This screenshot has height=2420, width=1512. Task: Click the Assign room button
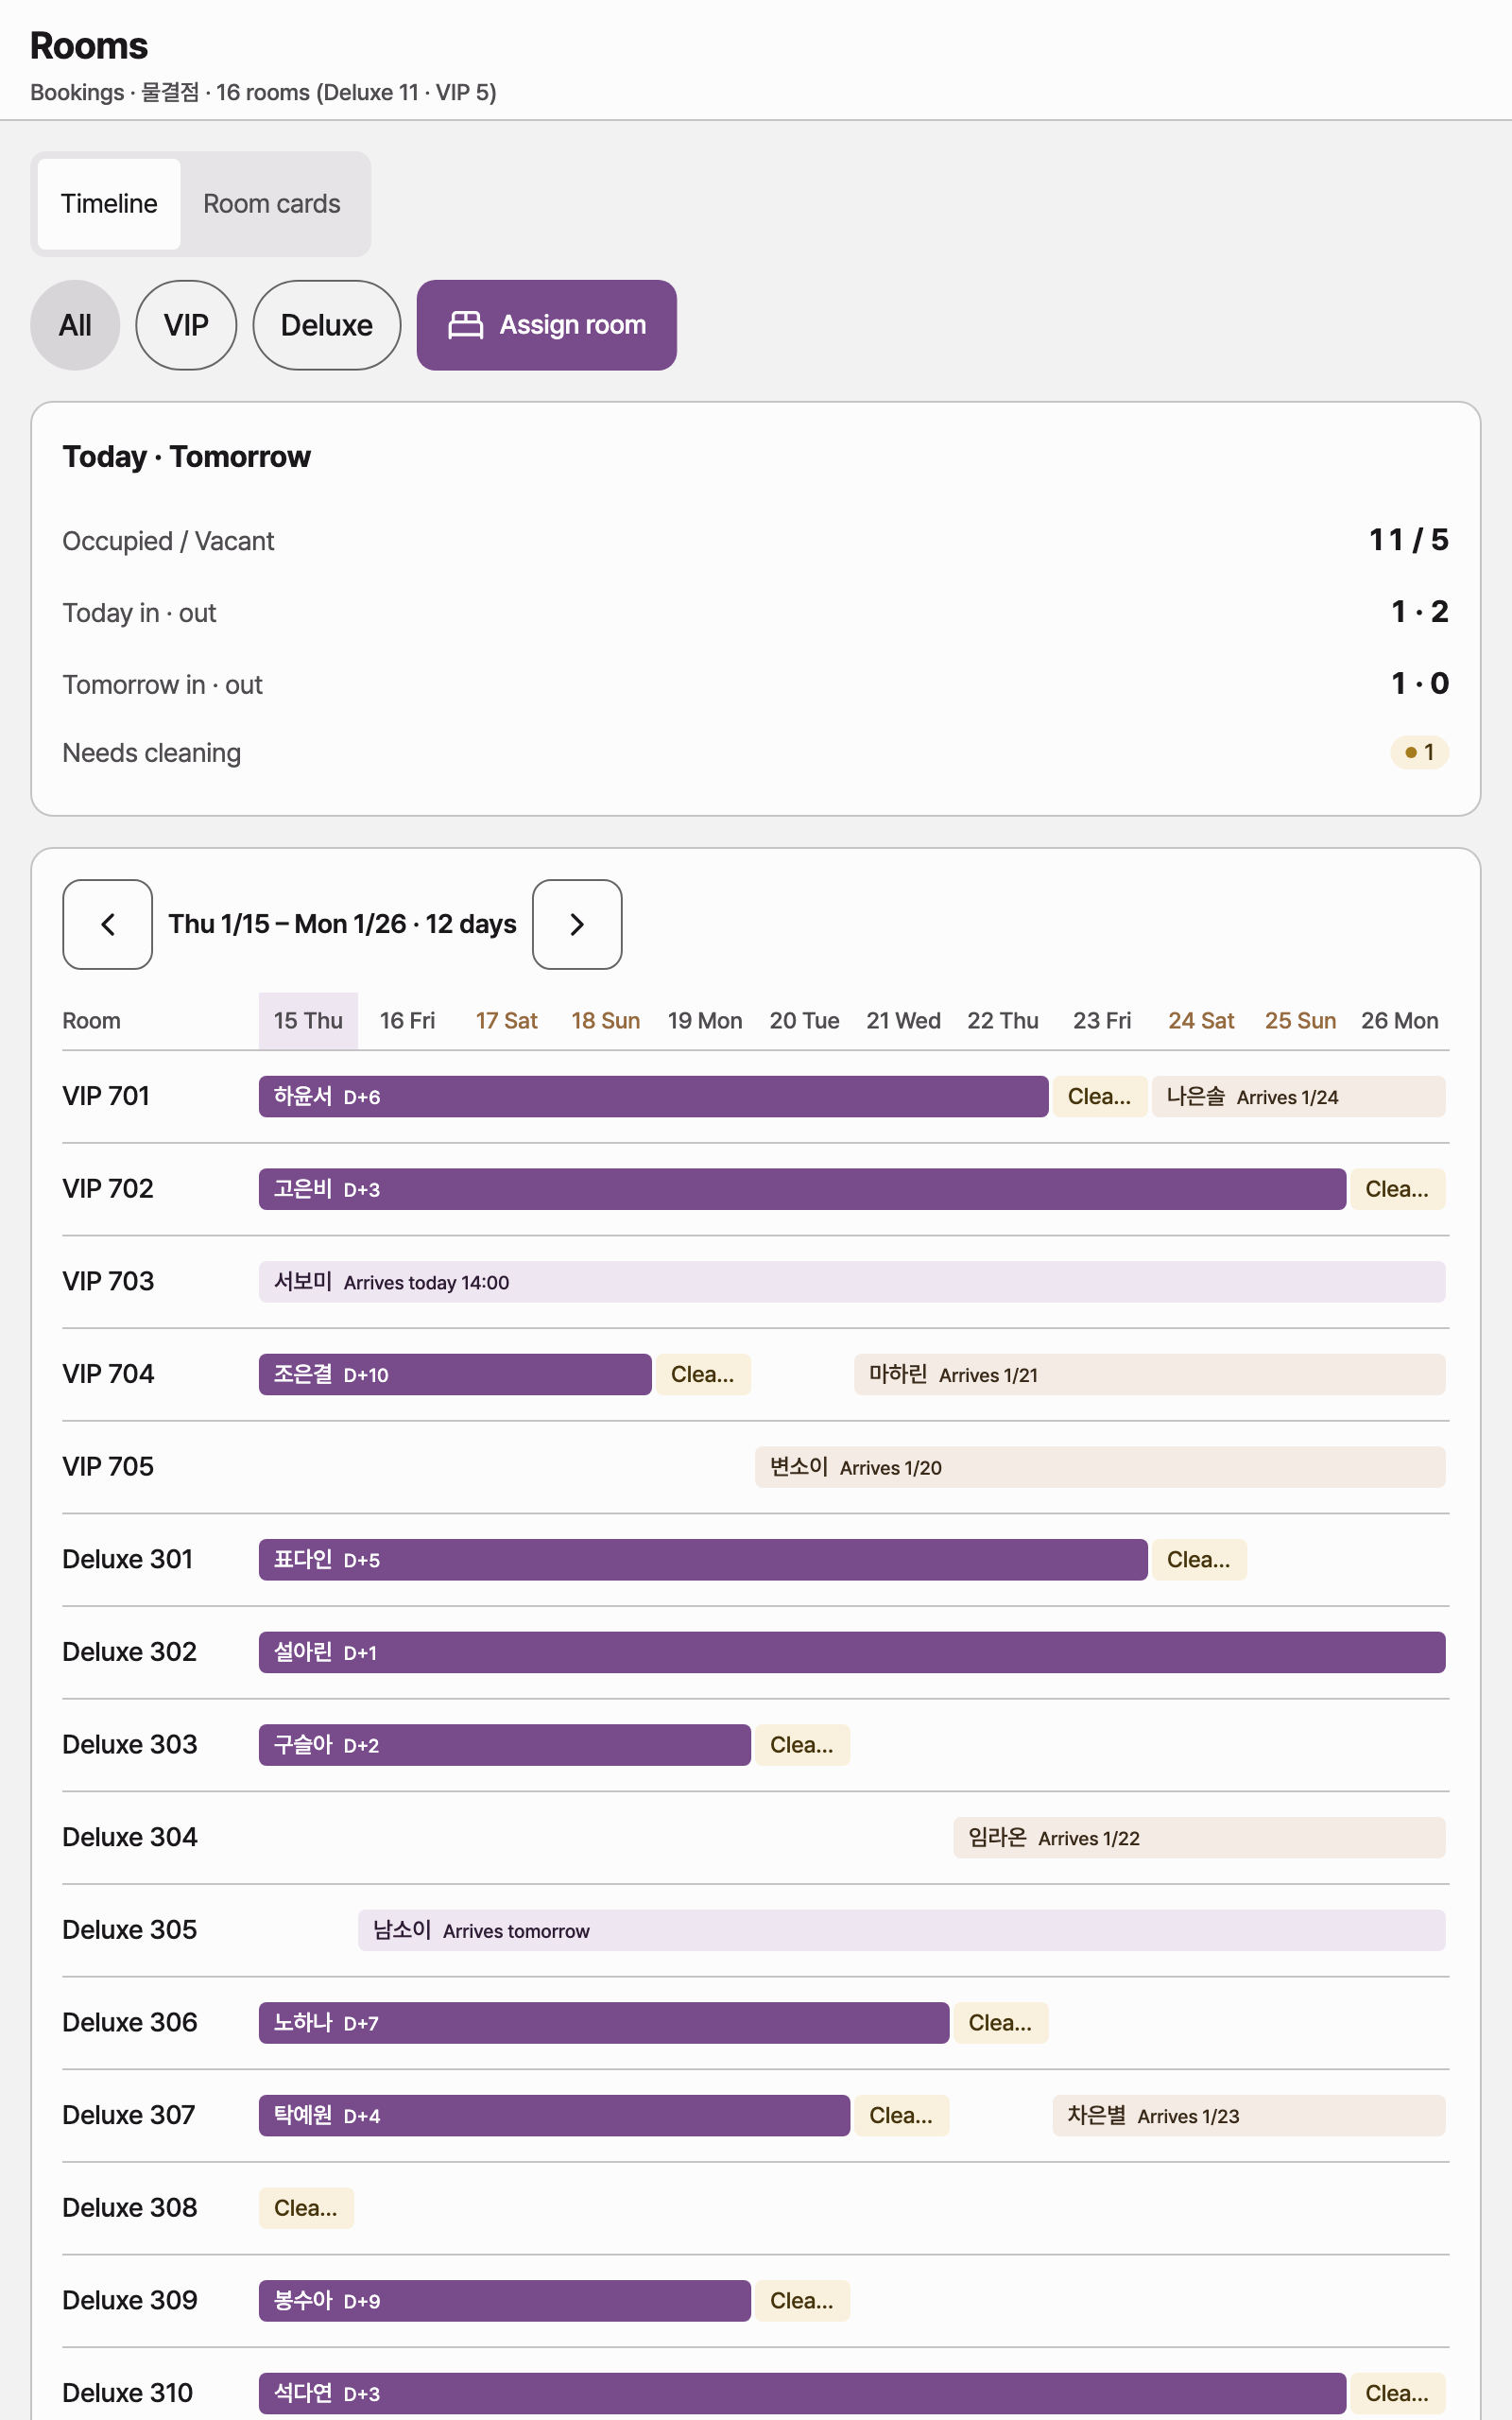pyautogui.click(x=546, y=325)
